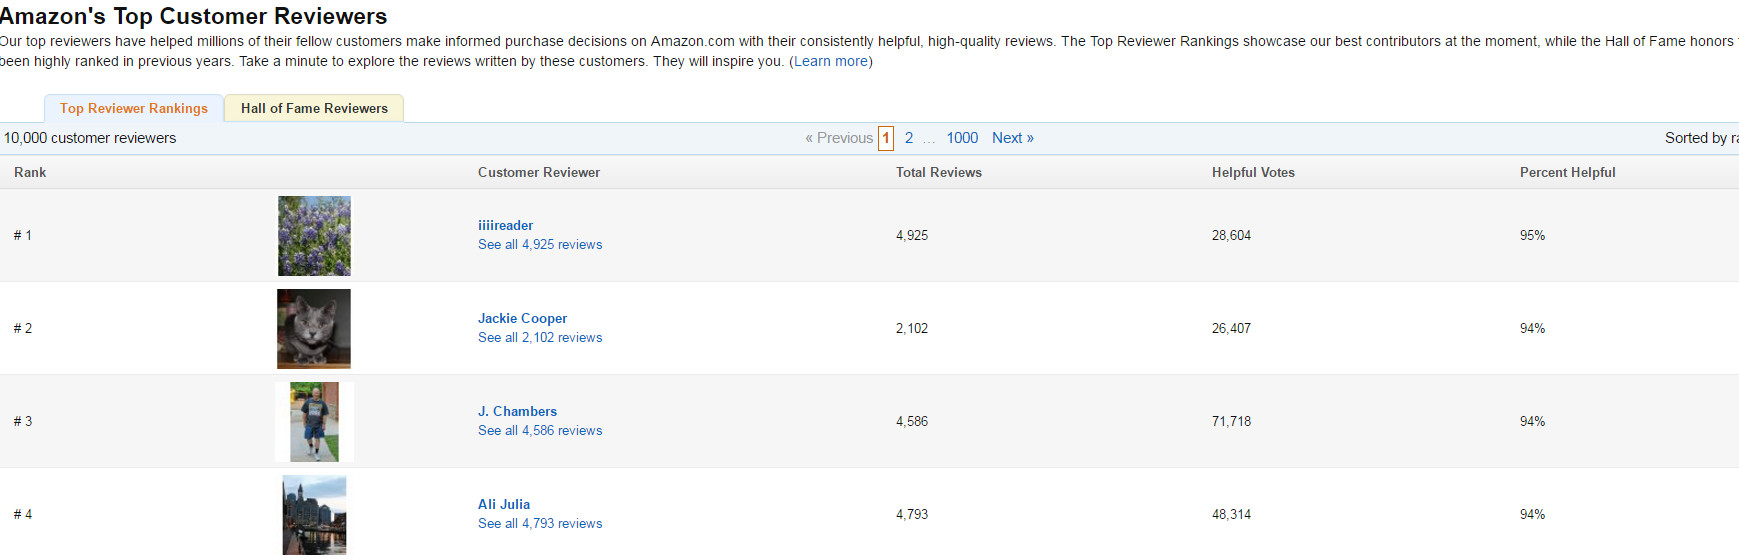Click the Next » pagination link
The image size is (1739, 560).
tap(1013, 138)
